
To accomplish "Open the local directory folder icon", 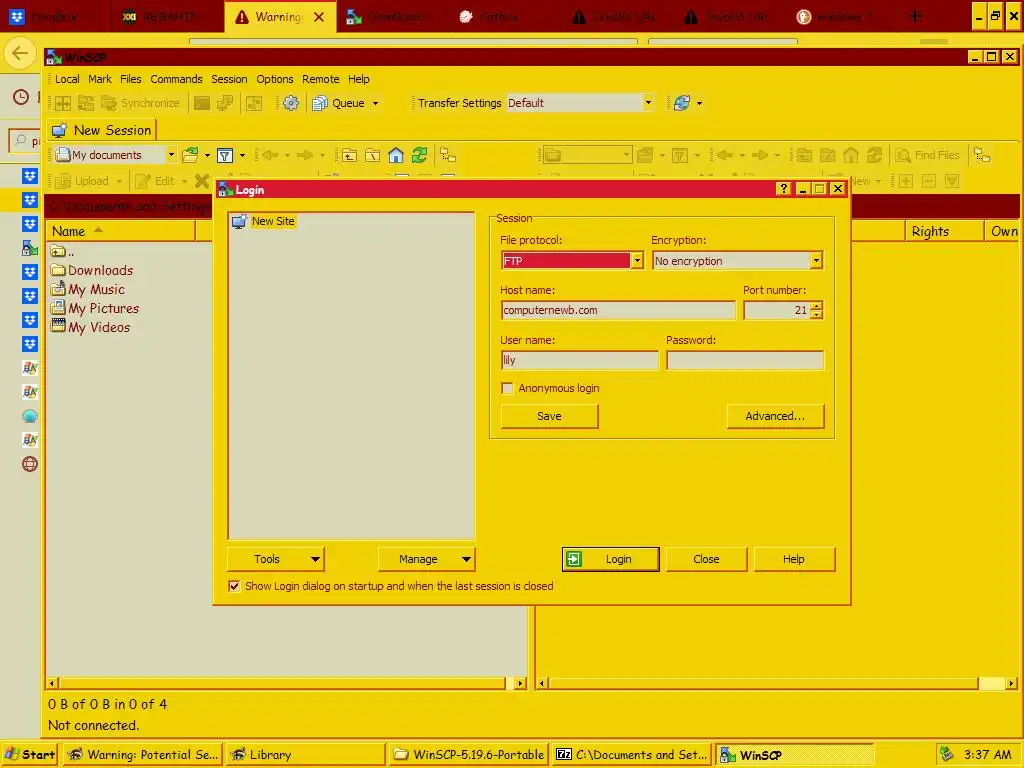I will [190, 155].
